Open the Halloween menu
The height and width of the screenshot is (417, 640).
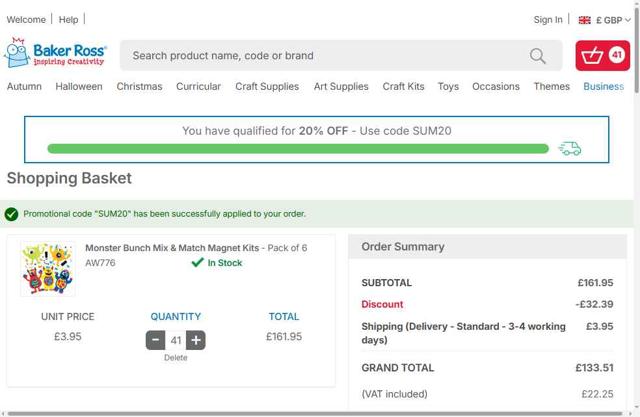click(x=79, y=87)
